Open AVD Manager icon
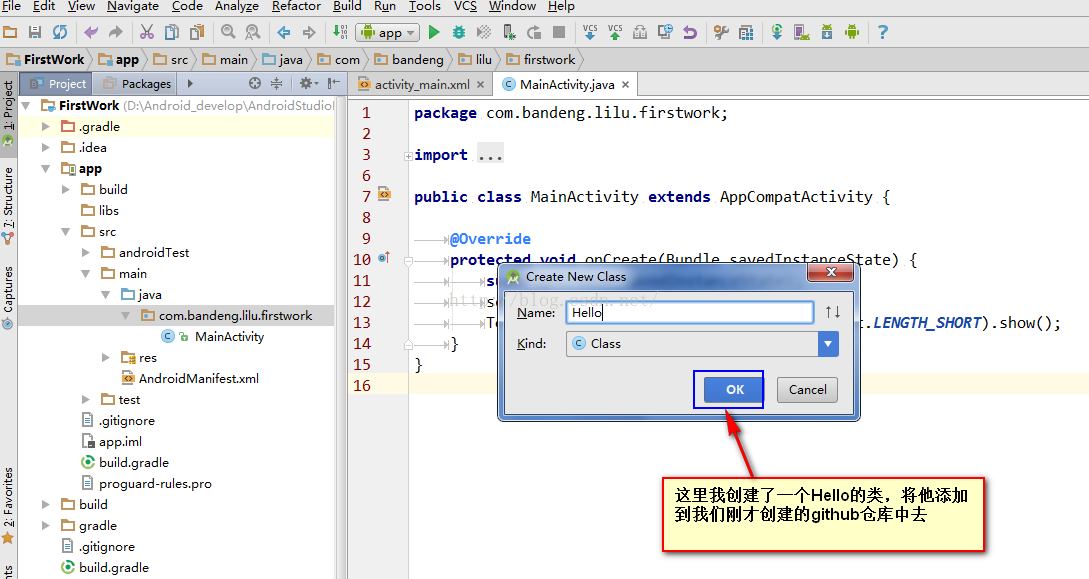The width and height of the screenshot is (1089, 579). [802, 32]
